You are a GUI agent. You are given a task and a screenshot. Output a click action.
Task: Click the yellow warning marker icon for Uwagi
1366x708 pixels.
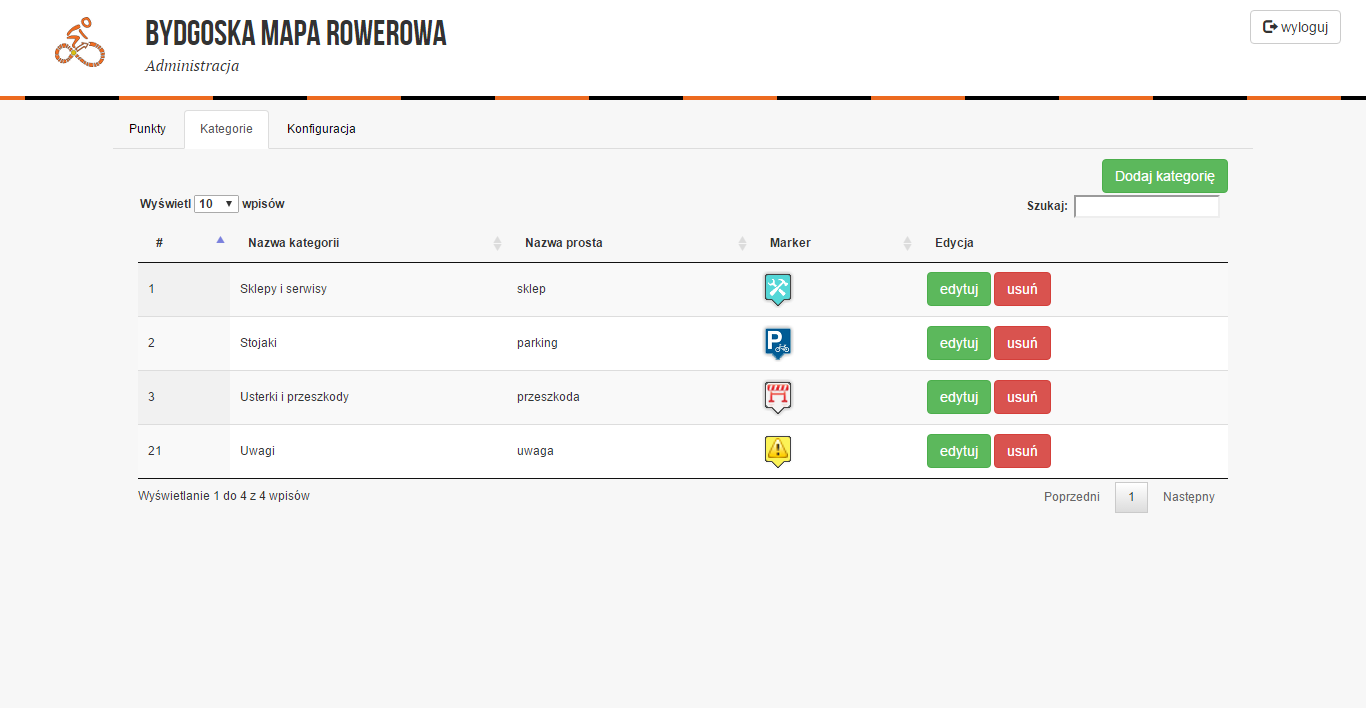(778, 451)
